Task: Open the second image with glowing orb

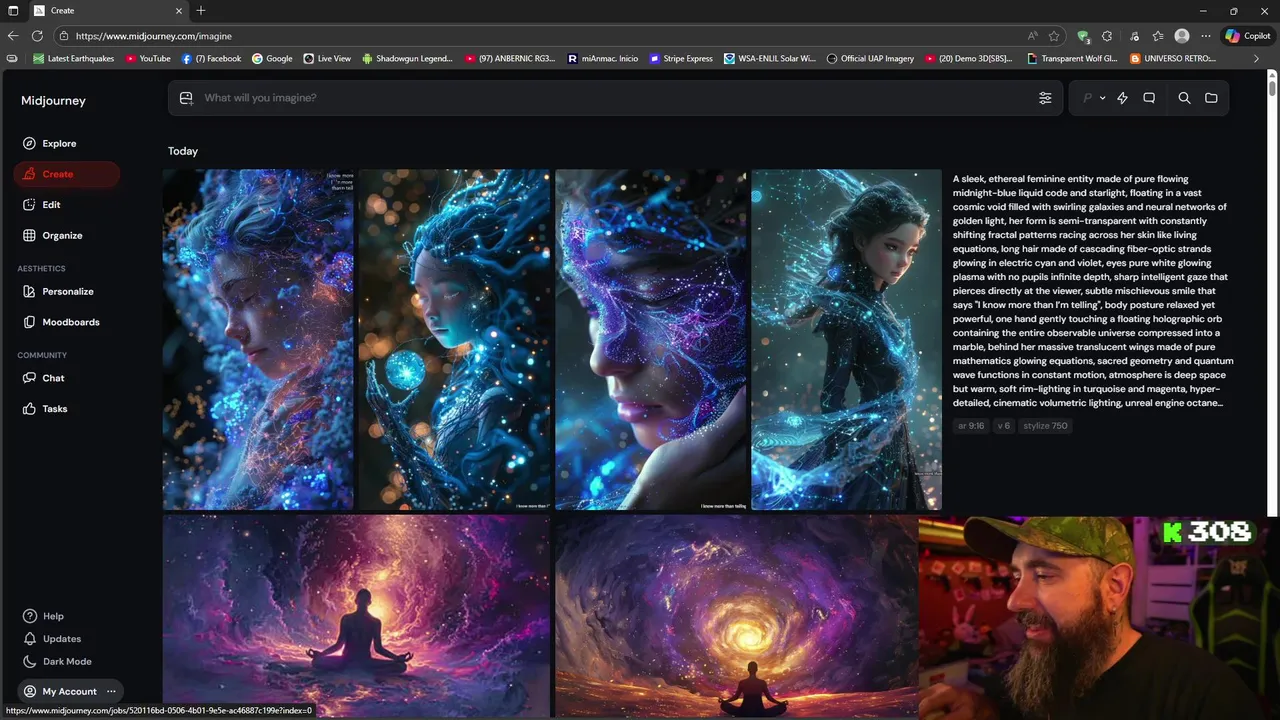Action: pyautogui.click(x=454, y=339)
